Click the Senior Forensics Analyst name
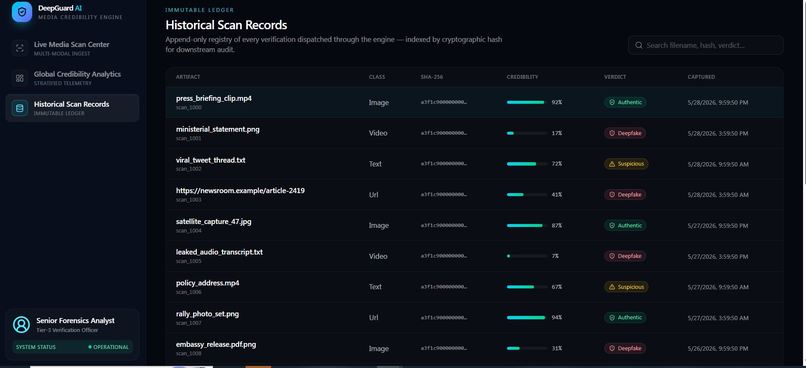The height and width of the screenshot is (368, 806). (x=76, y=321)
